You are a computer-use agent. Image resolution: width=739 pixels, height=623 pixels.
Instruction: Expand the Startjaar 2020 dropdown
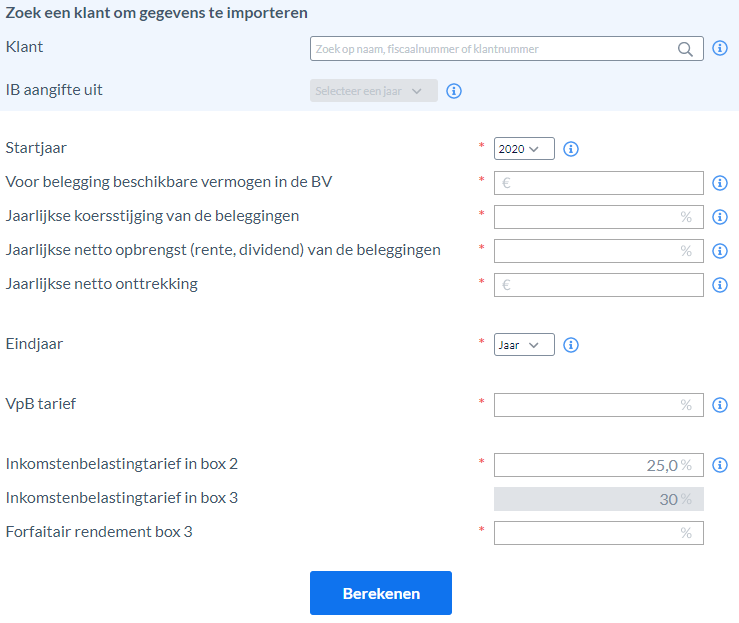click(524, 149)
